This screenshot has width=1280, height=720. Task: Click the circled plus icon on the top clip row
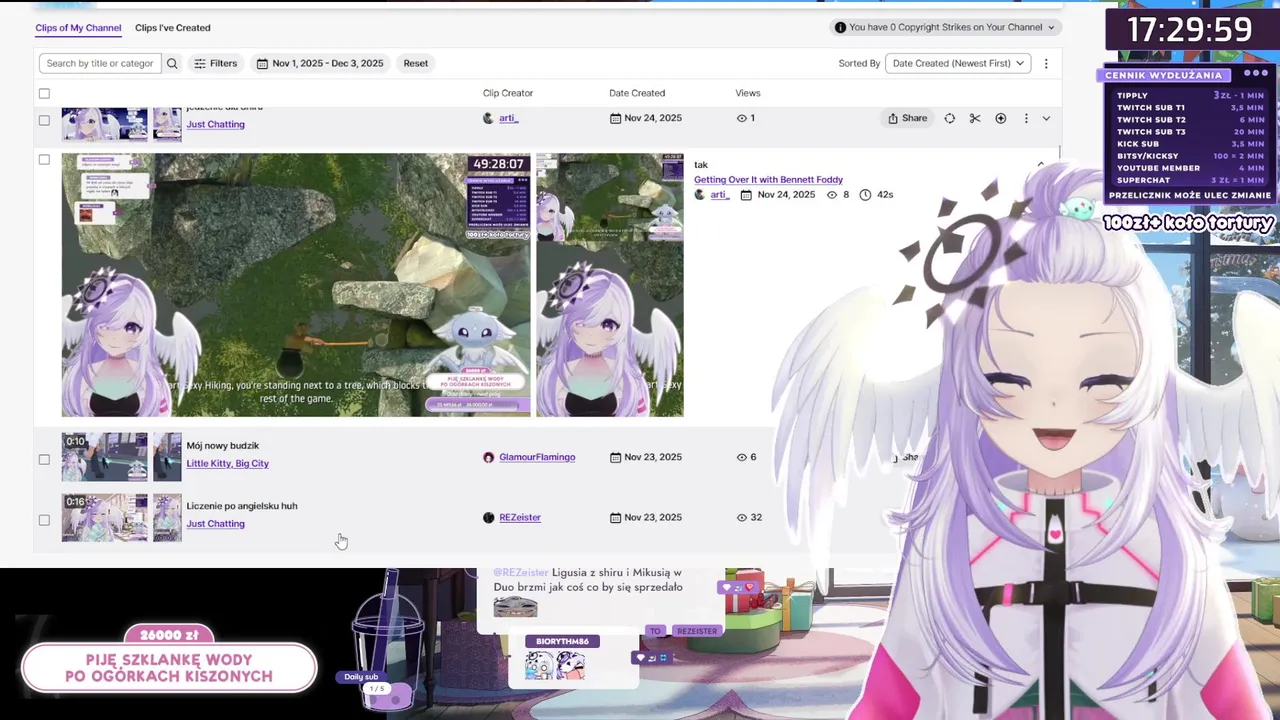coord(1001,118)
